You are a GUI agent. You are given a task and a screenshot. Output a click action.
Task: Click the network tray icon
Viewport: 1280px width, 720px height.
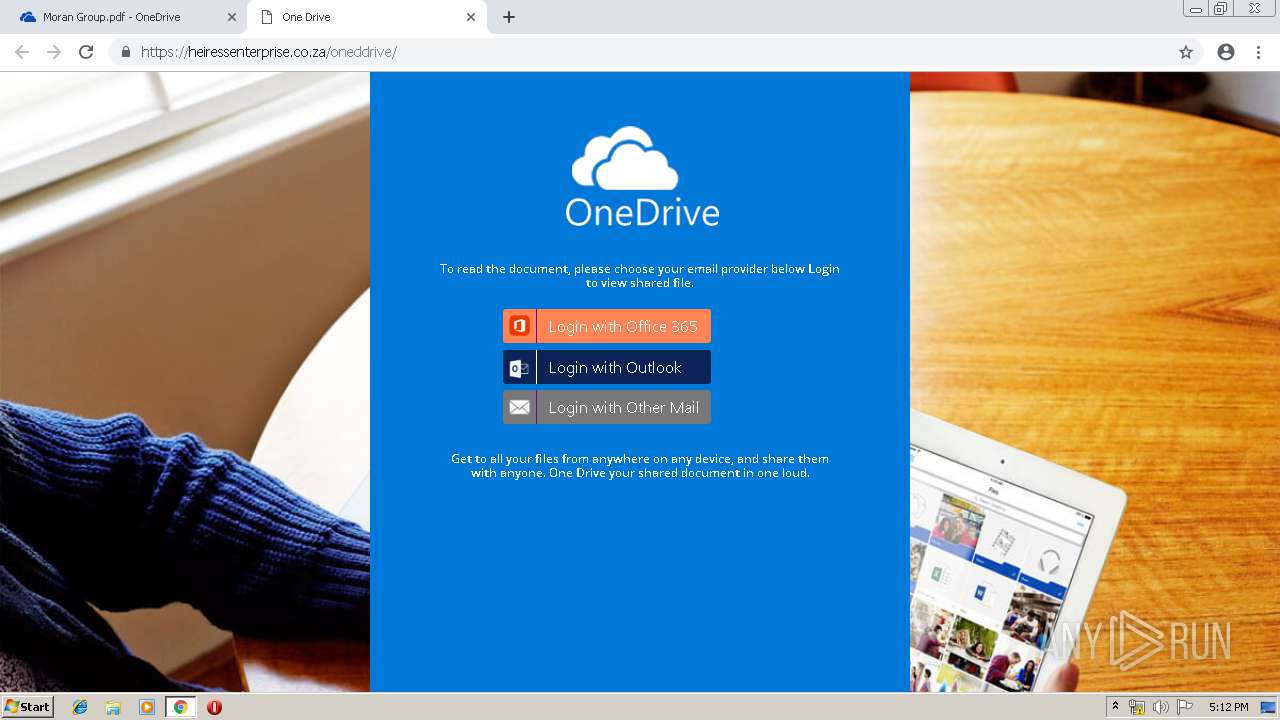pyautogui.click(x=1137, y=707)
